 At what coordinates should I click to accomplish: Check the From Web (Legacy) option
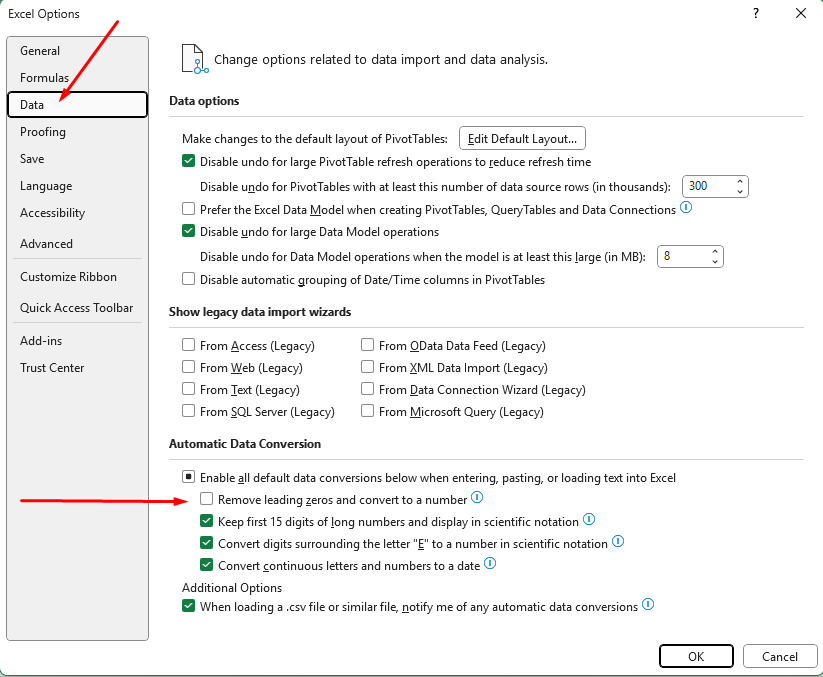click(x=188, y=368)
